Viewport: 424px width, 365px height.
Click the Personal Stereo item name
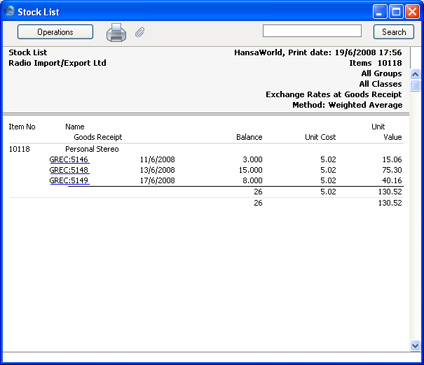(92, 149)
